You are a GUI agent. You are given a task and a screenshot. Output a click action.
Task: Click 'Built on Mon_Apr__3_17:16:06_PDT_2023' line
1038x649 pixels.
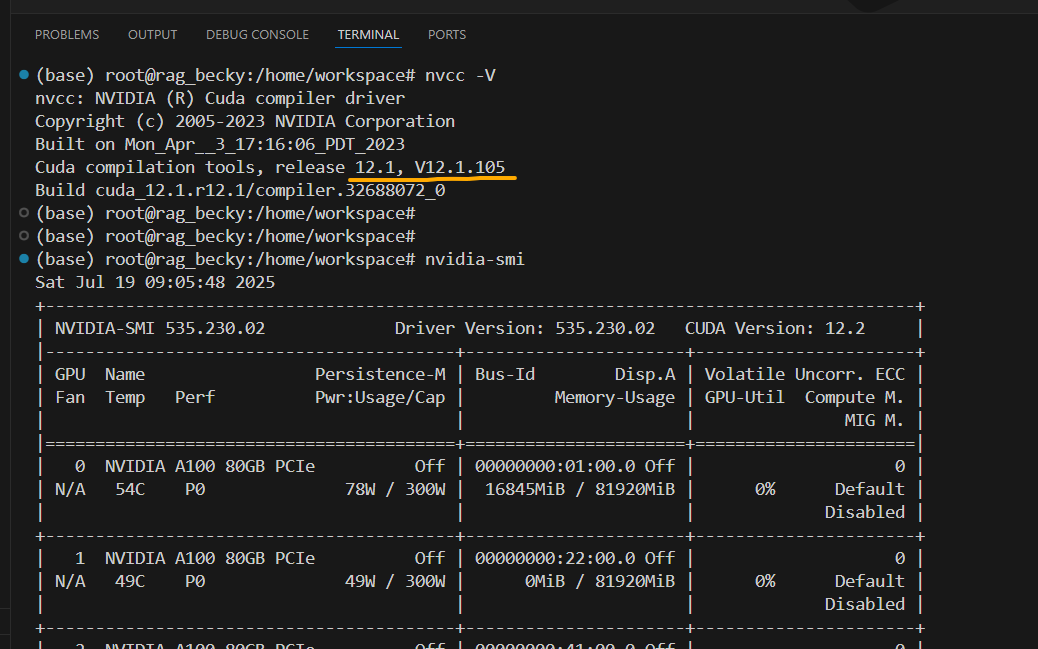220,144
